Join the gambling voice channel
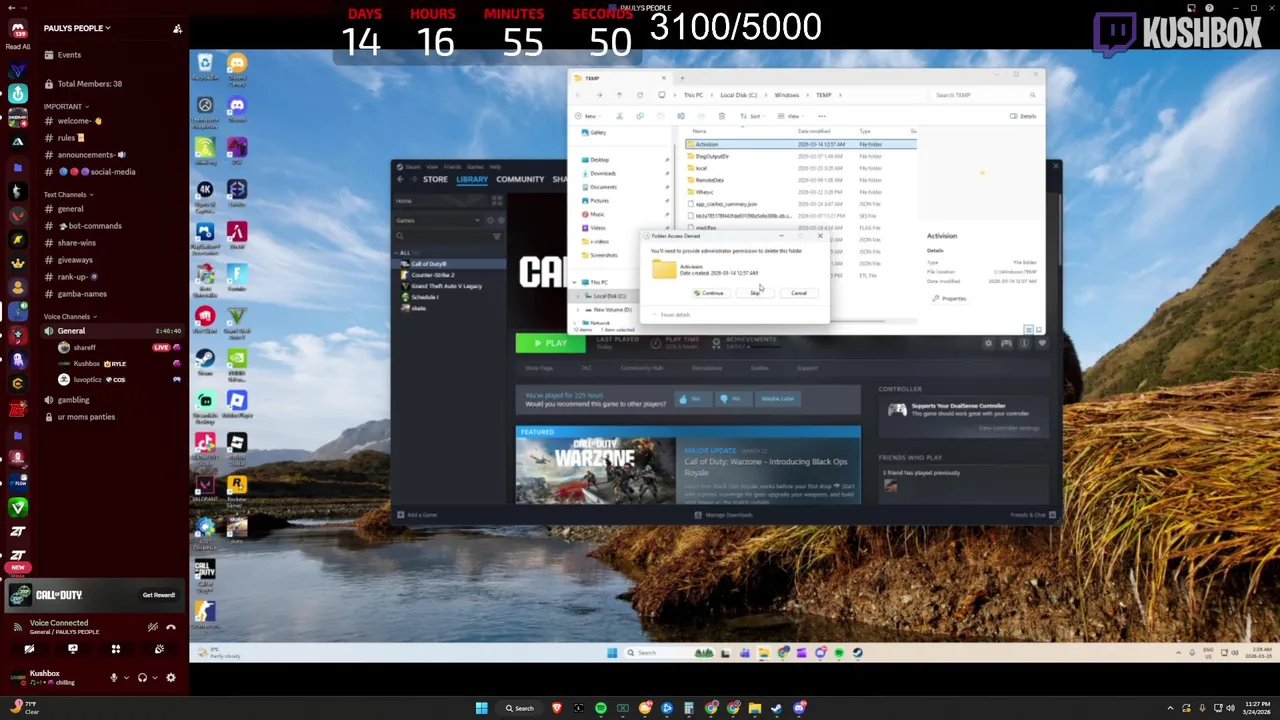 tap(73, 400)
